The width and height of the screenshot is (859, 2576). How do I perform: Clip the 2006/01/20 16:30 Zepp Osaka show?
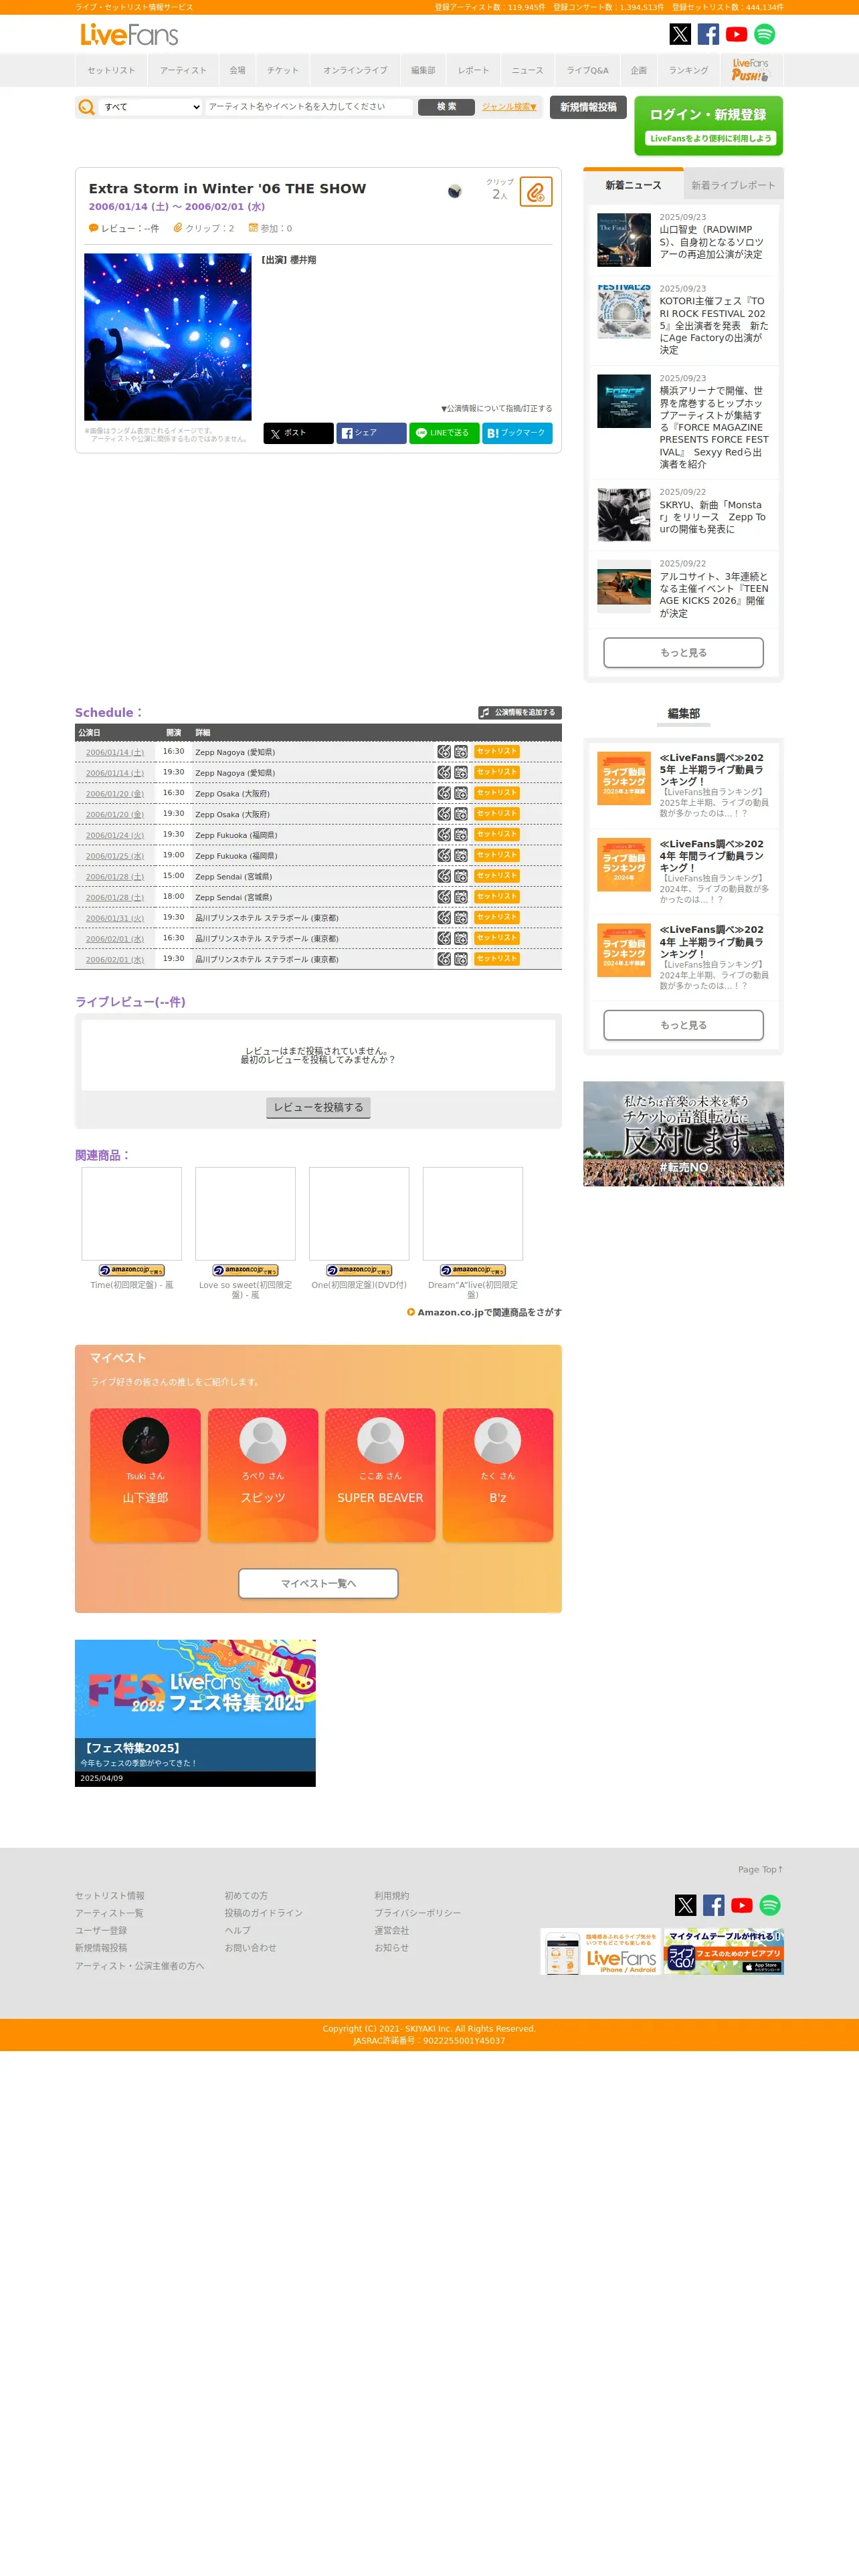tap(444, 793)
